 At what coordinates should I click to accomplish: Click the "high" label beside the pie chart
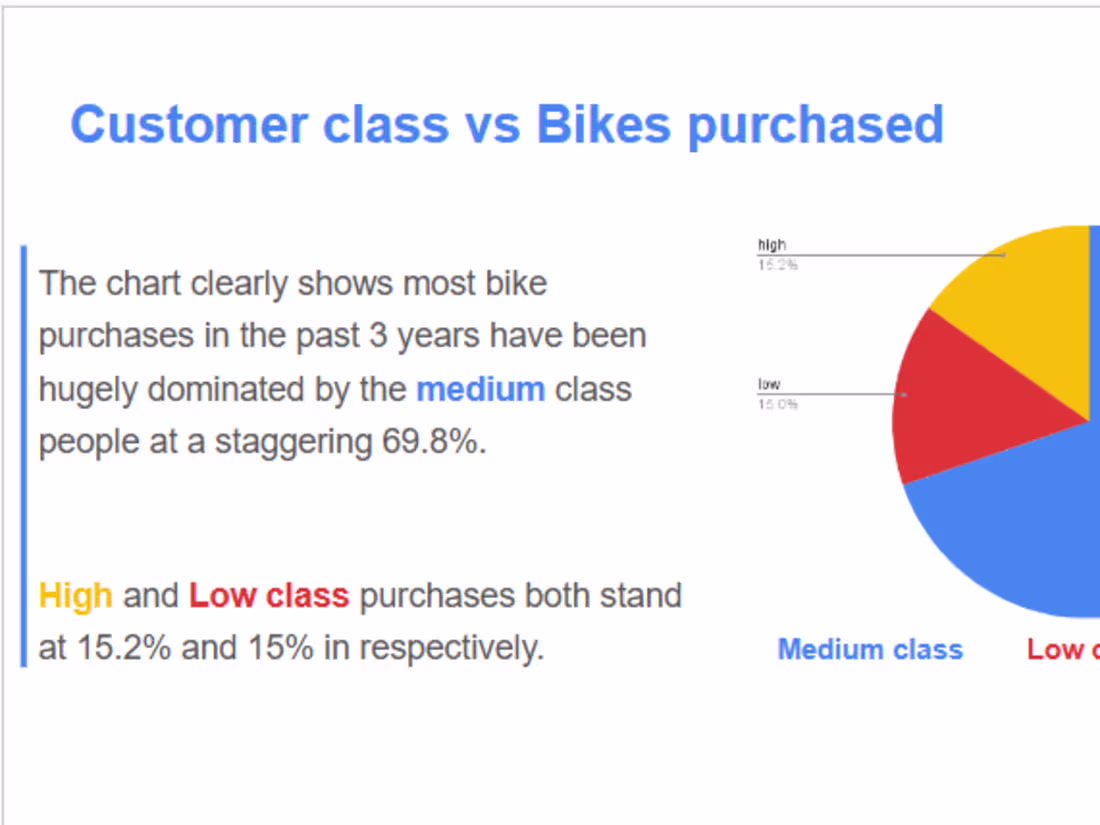point(772,245)
